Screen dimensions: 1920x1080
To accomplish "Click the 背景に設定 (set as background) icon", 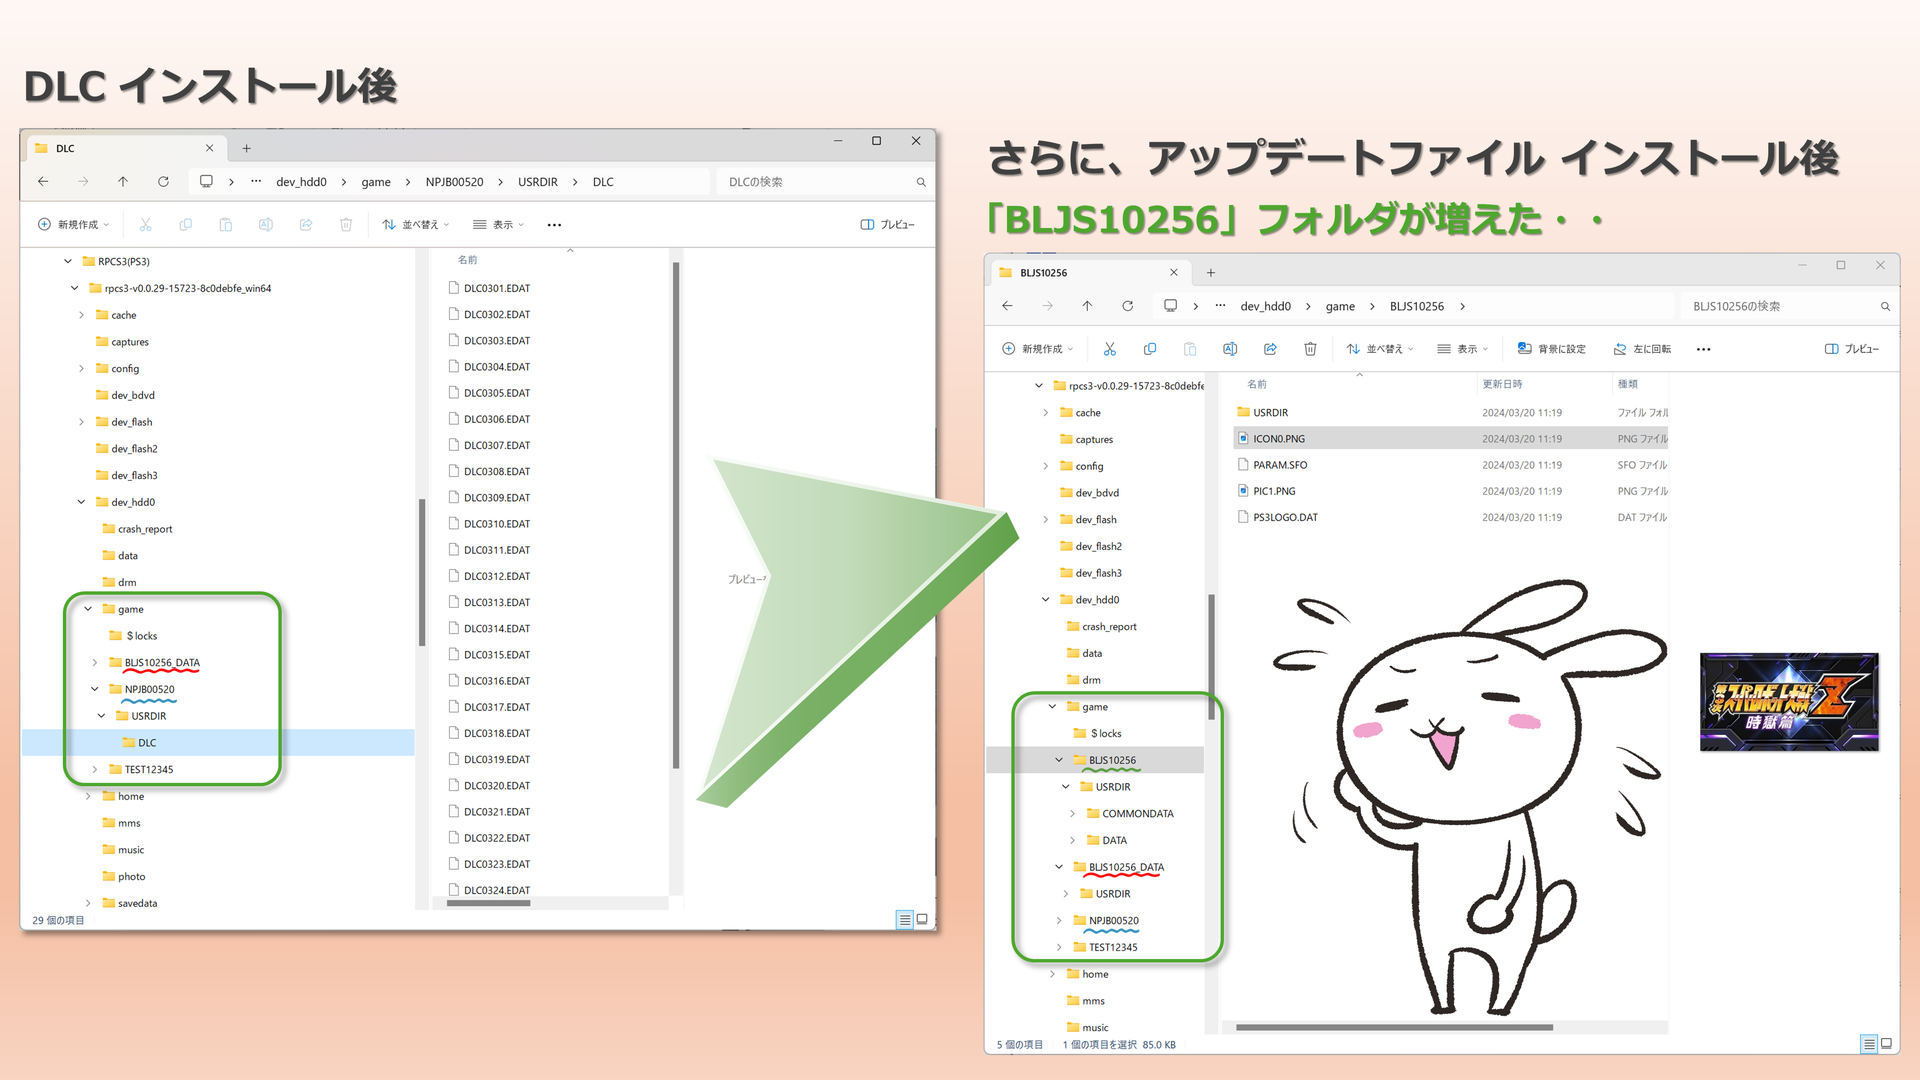I will pos(1552,348).
